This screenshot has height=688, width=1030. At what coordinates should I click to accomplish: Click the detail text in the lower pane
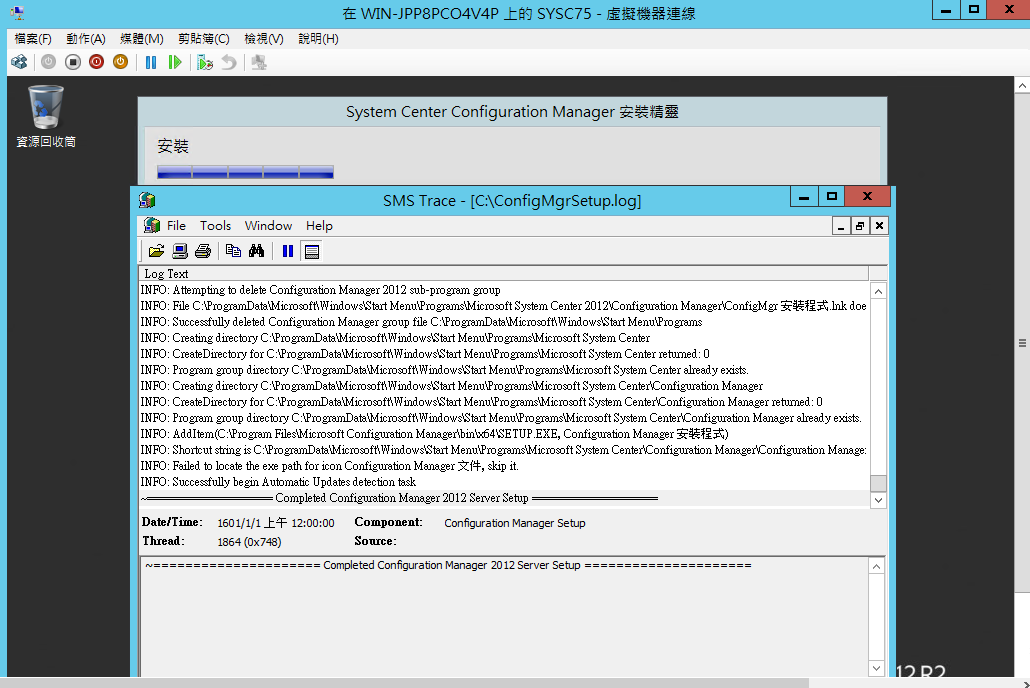click(448, 565)
